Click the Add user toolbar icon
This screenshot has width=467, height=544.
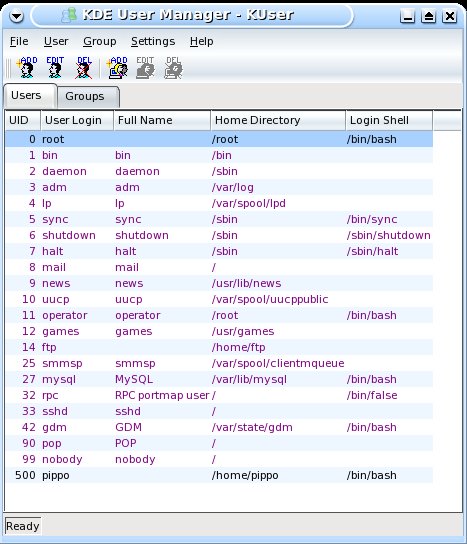coord(27,67)
